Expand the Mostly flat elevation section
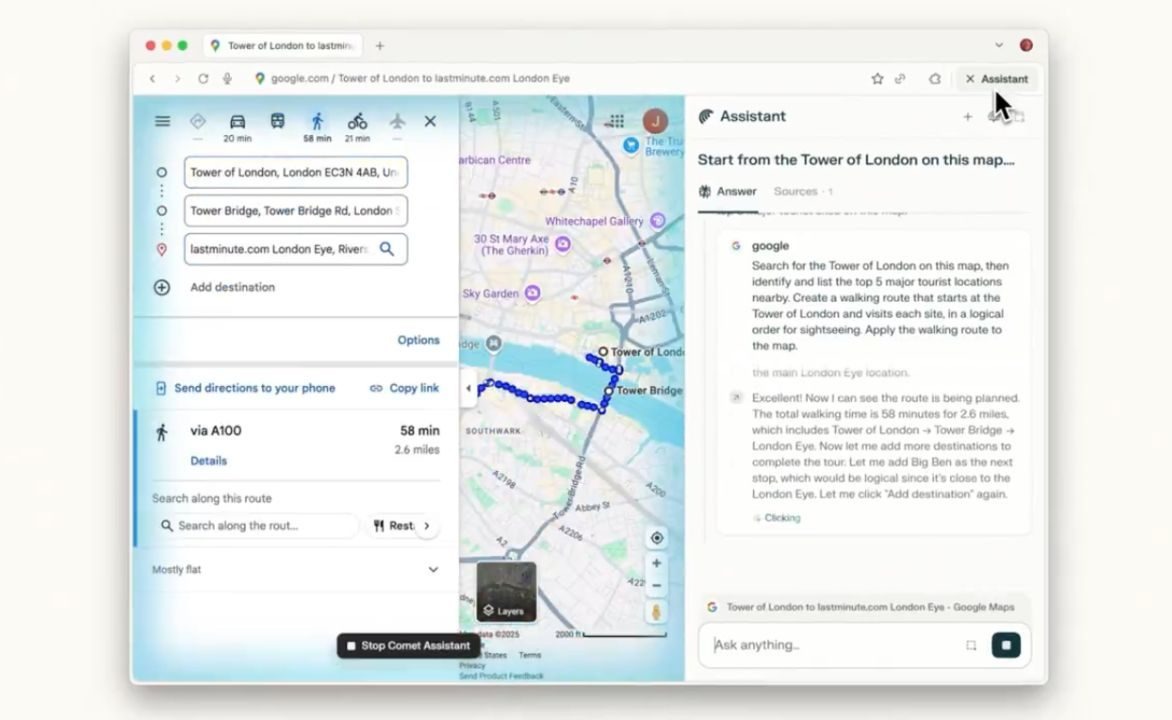1172x720 pixels. pos(433,570)
